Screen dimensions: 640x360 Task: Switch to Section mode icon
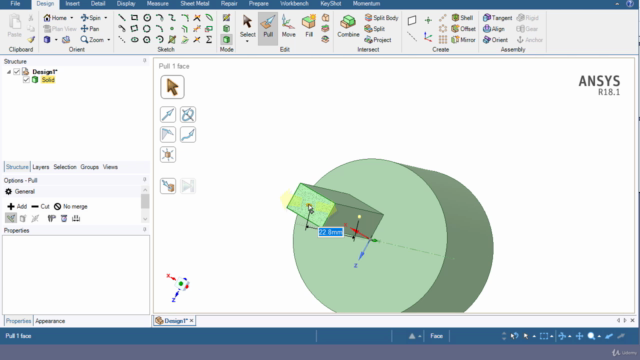click(x=226, y=29)
